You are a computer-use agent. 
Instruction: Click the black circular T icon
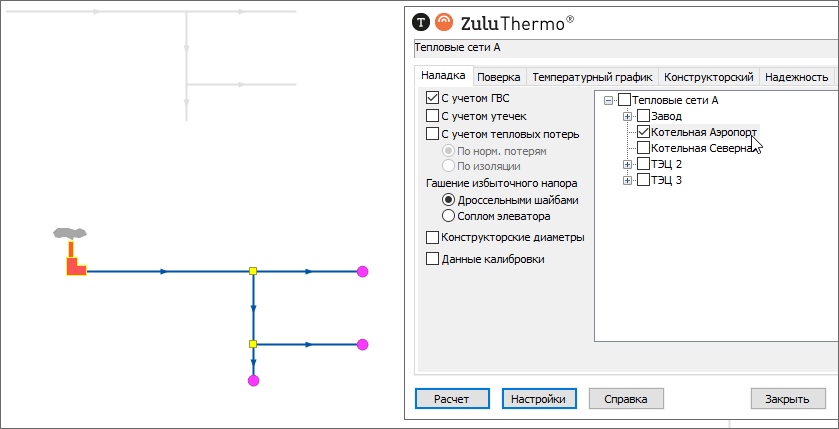422,21
